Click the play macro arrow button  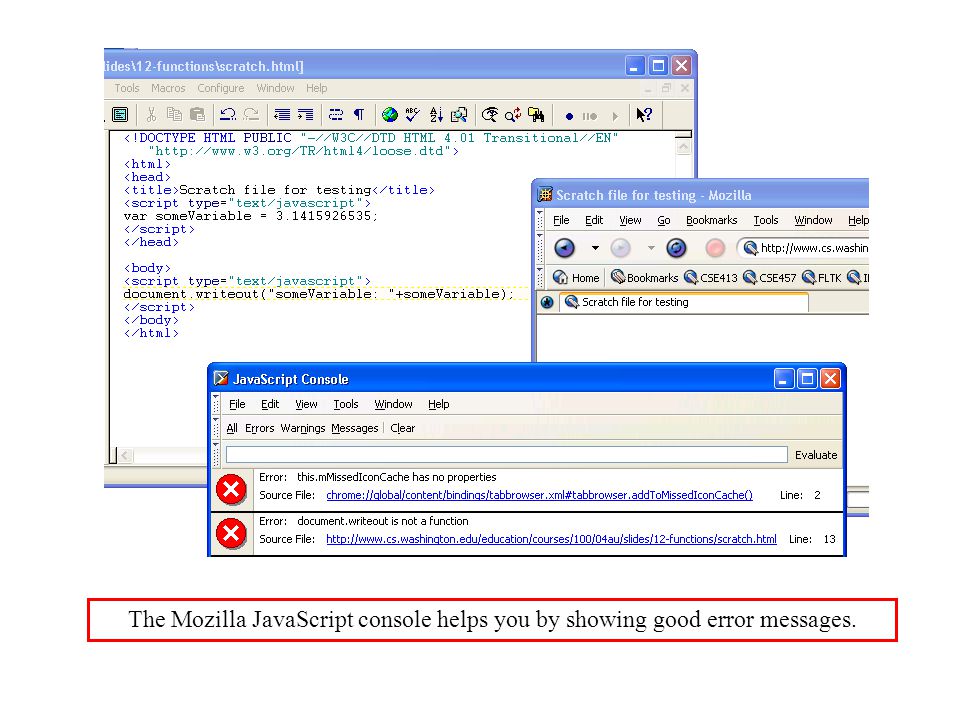tap(615, 116)
